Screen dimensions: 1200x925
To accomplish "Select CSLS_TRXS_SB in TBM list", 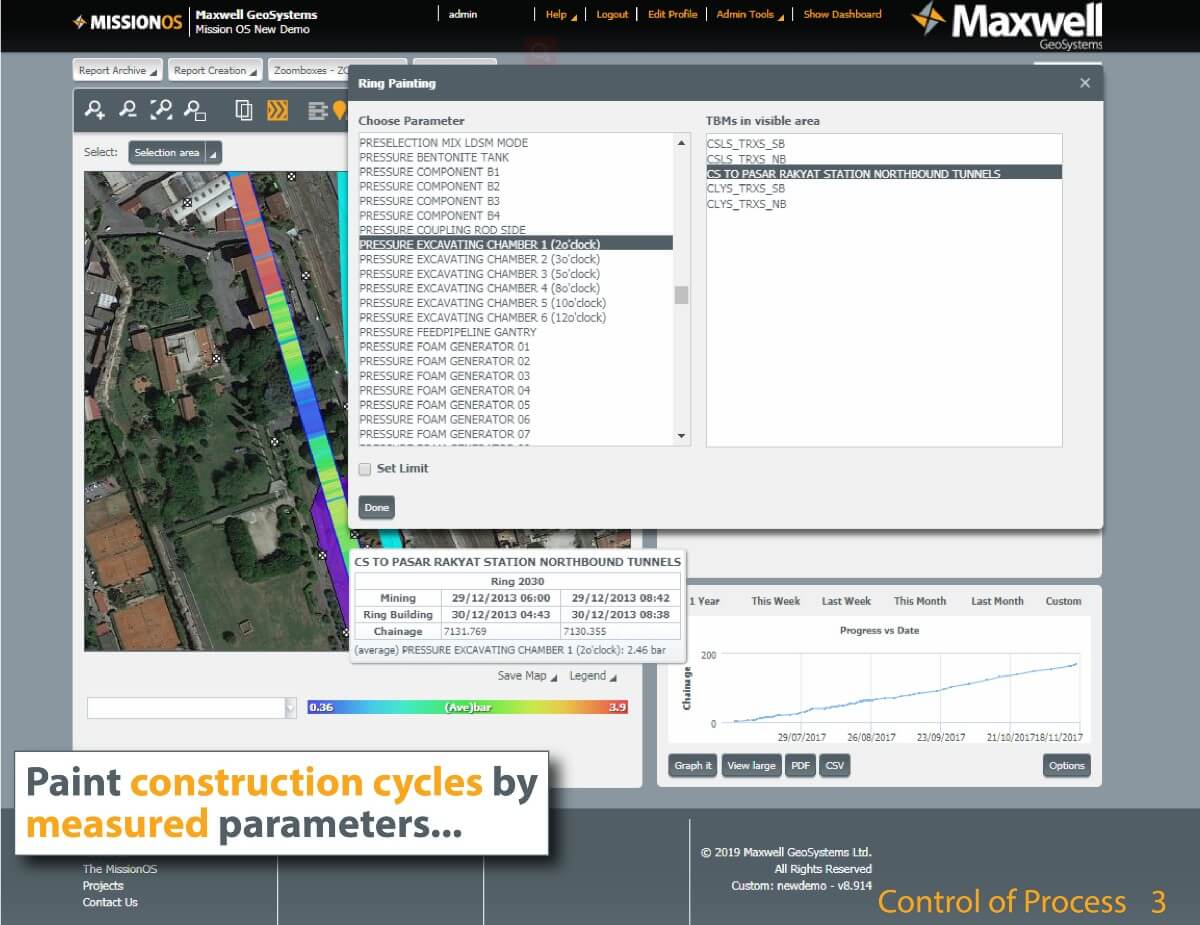I will click(883, 143).
